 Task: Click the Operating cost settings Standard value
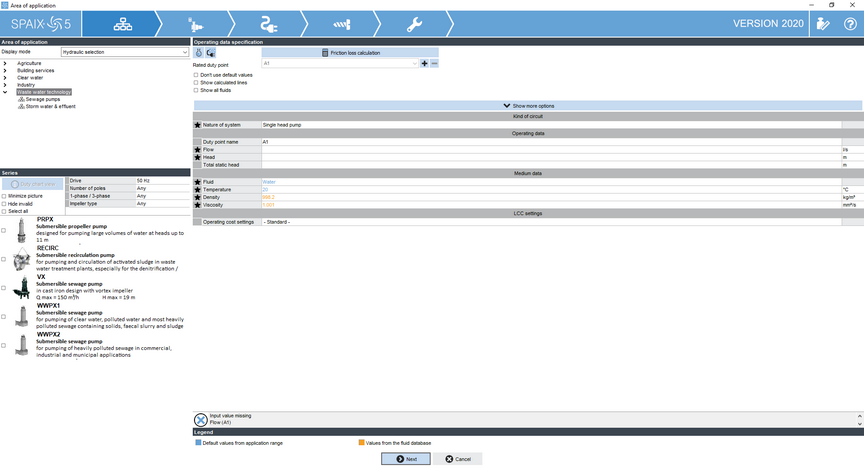pyautogui.click(x=551, y=222)
